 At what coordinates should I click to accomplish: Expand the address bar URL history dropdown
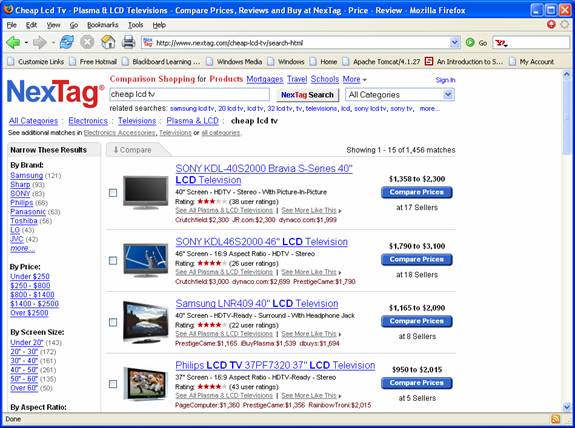454,43
